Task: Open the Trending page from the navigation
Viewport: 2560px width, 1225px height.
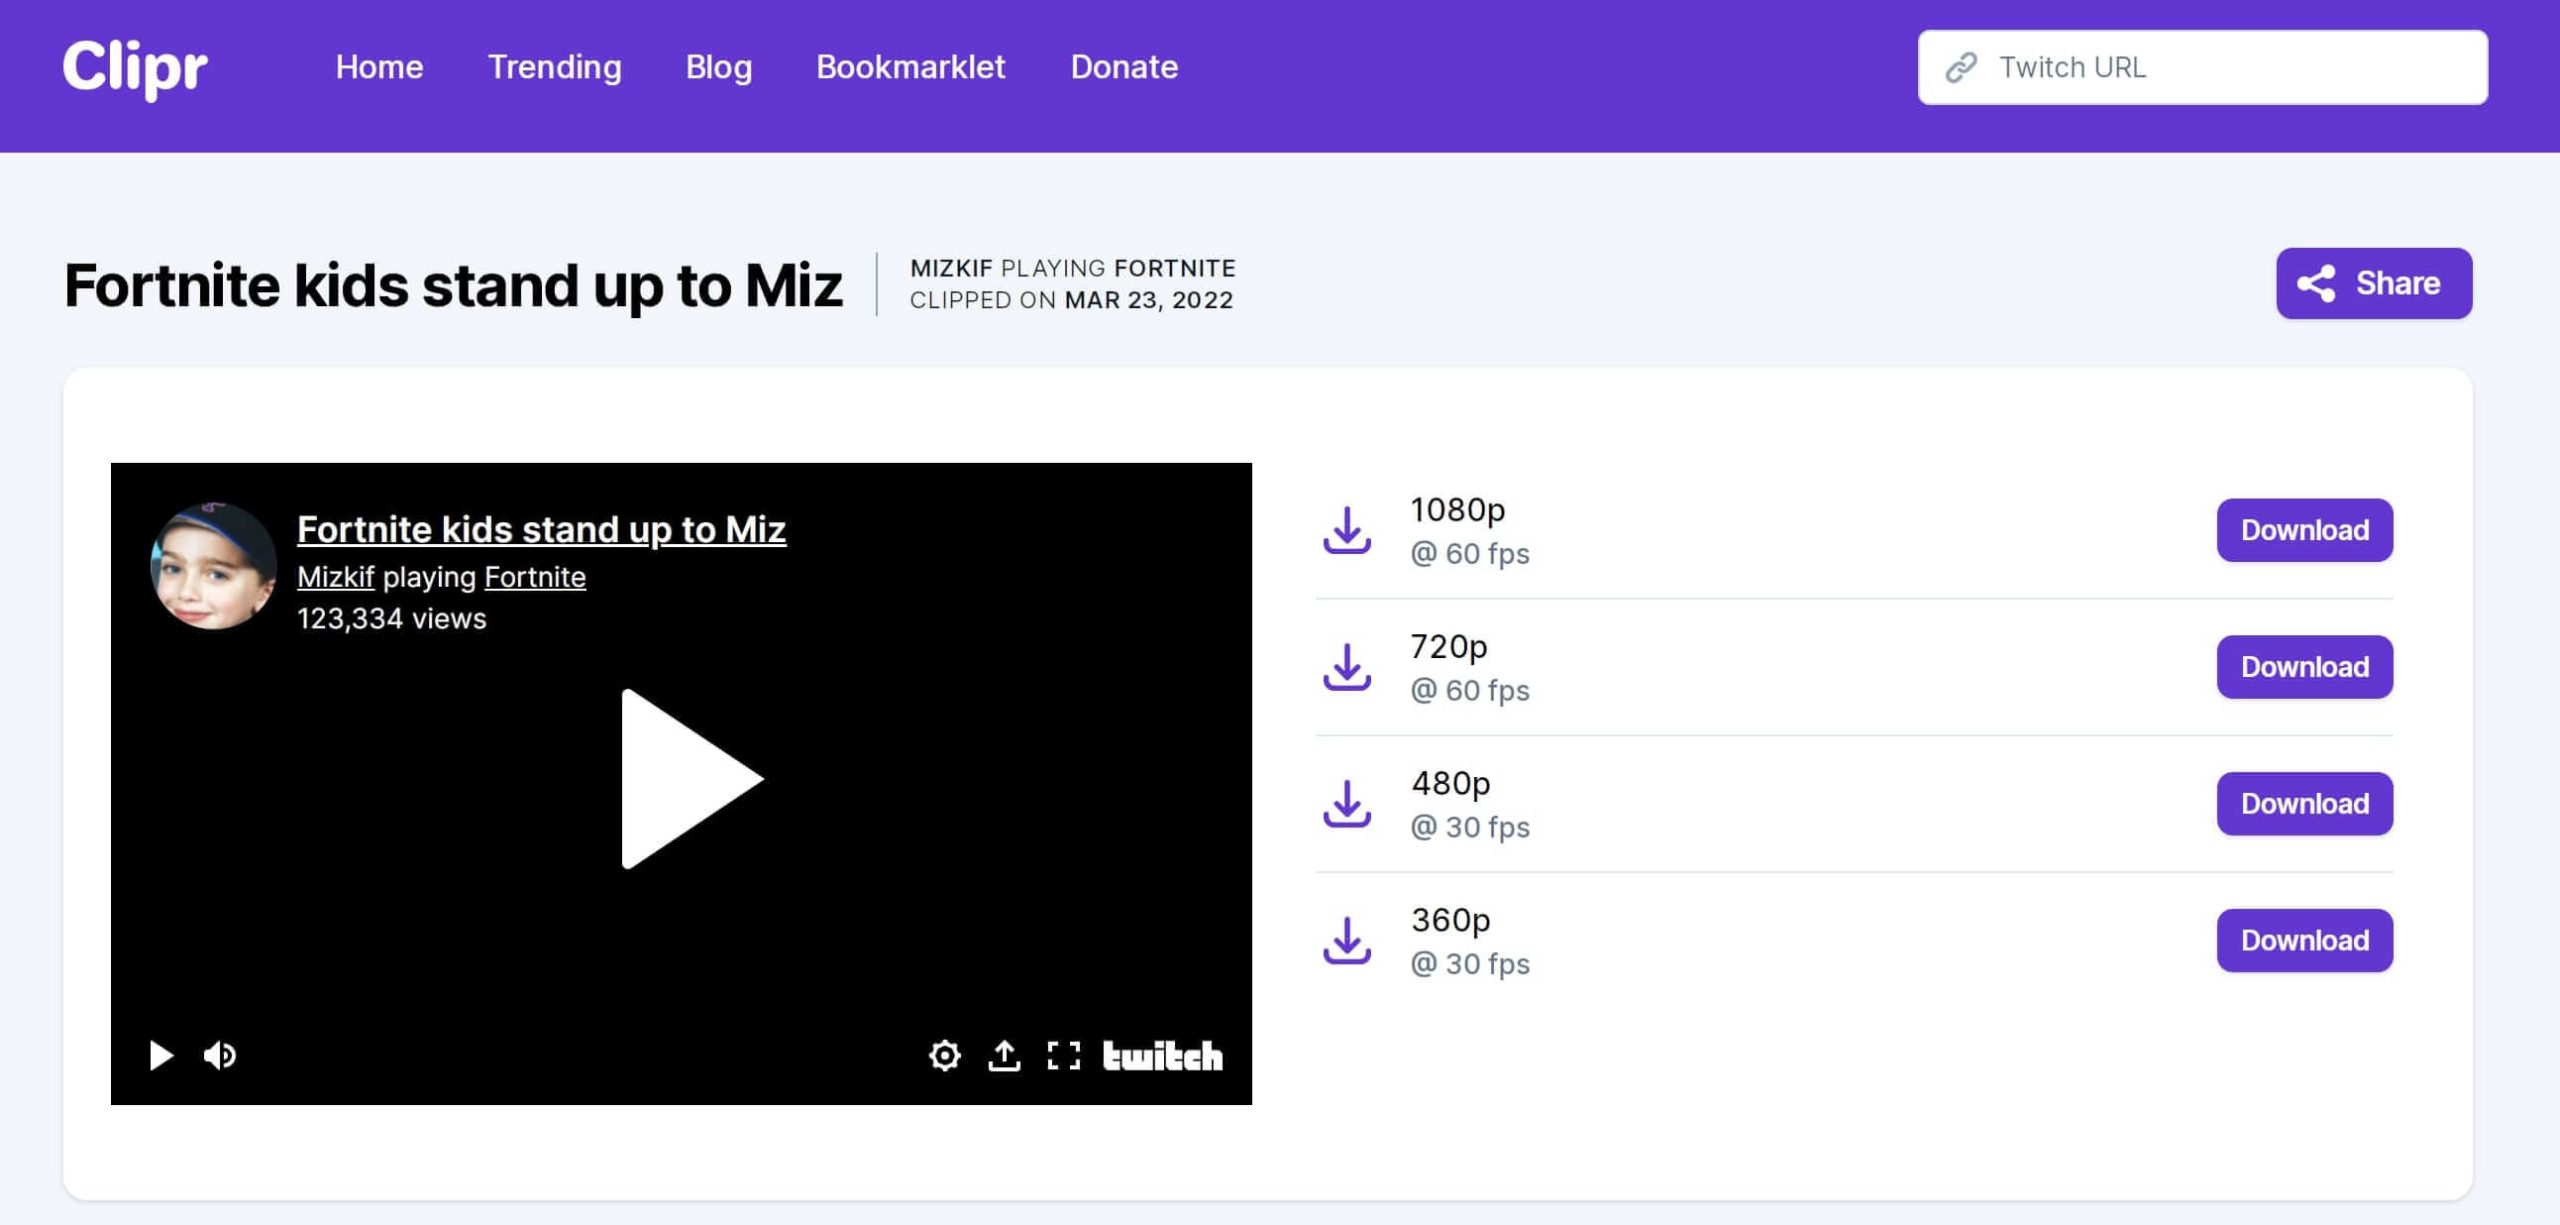Action: tap(554, 67)
